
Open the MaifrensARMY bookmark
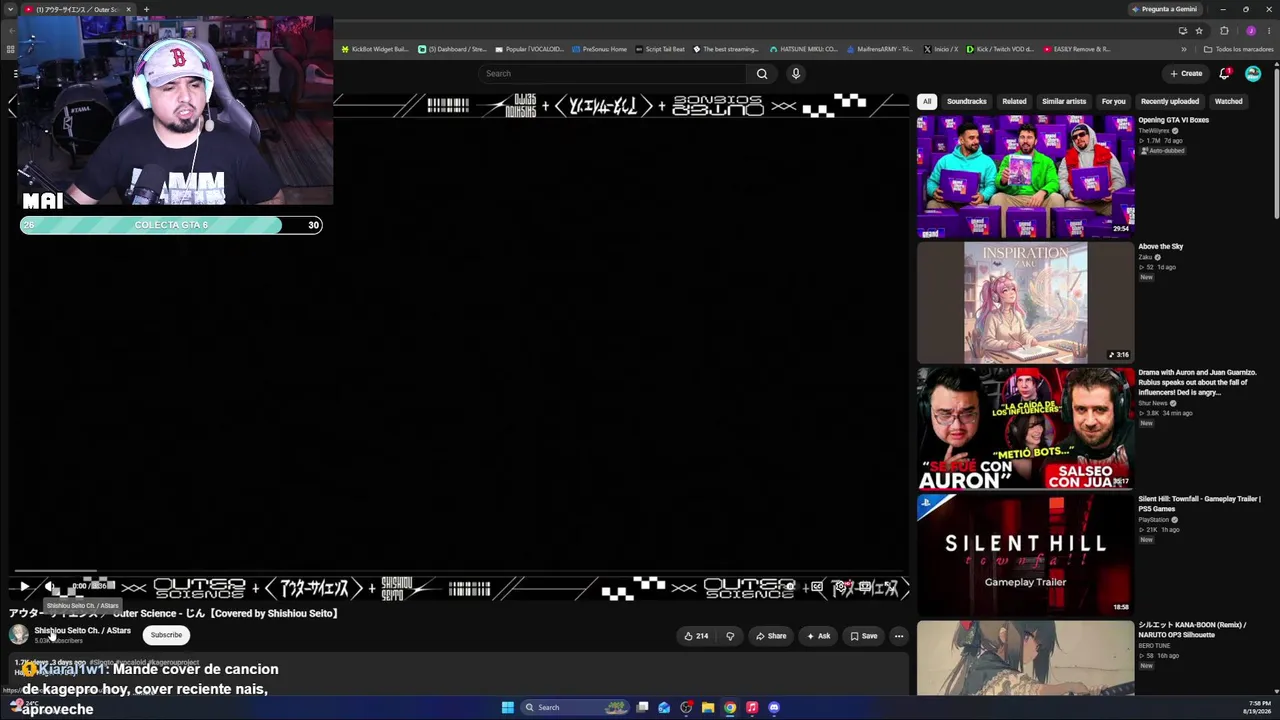(x=880, y=49)
